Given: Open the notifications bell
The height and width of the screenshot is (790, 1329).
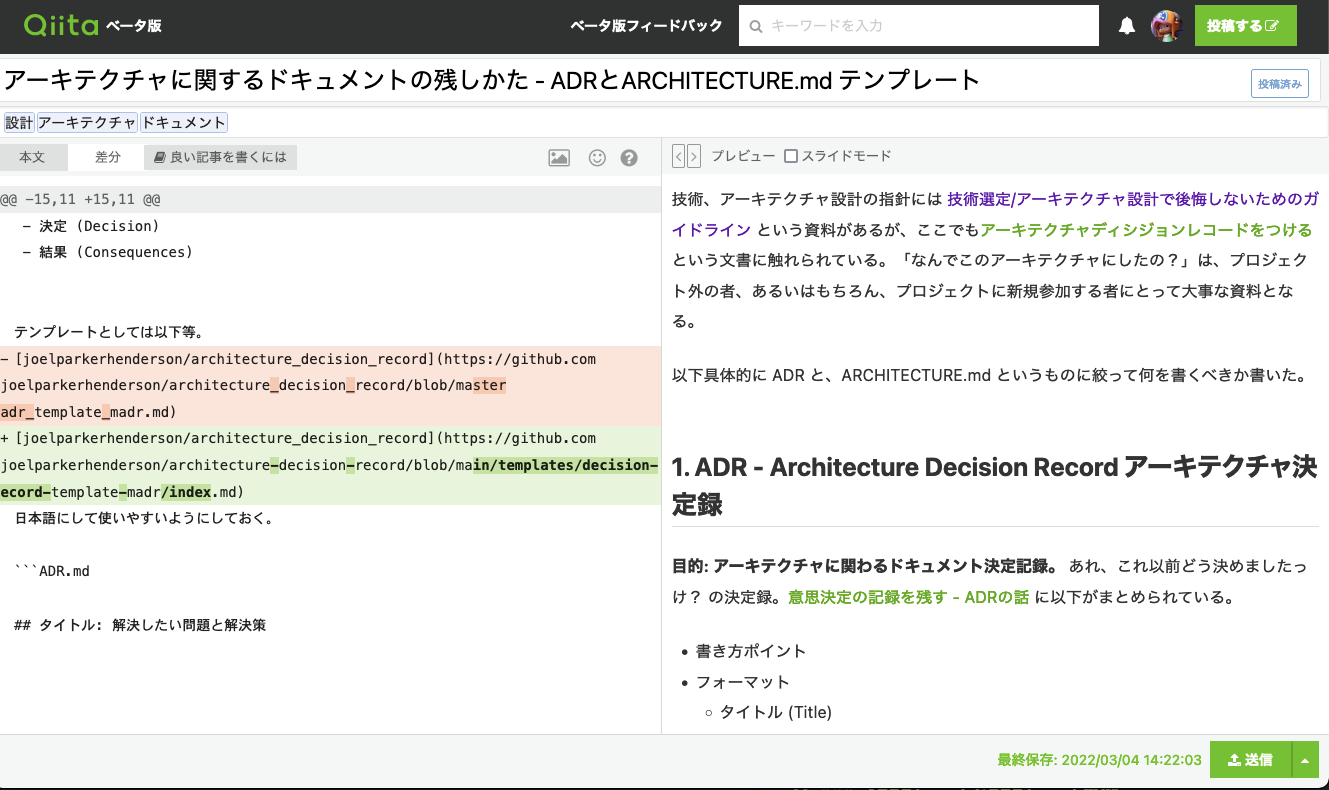Looking at the screenshot, I should tap(1127, 26).
